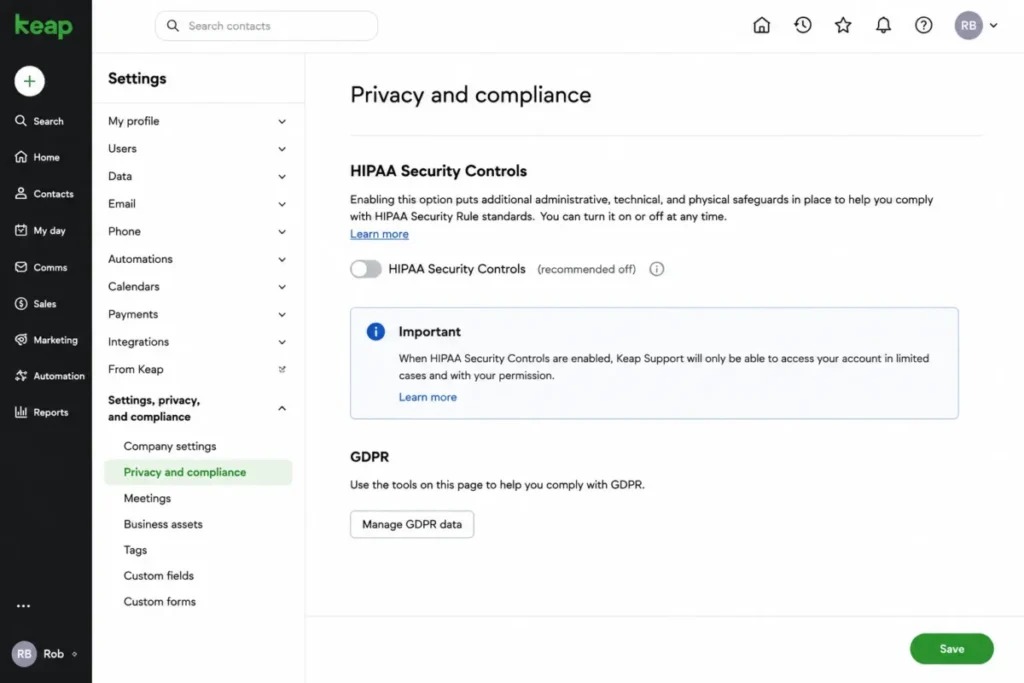Select Custom forms item
Screen dimensions: 1024x683
(x=159, y=601)
